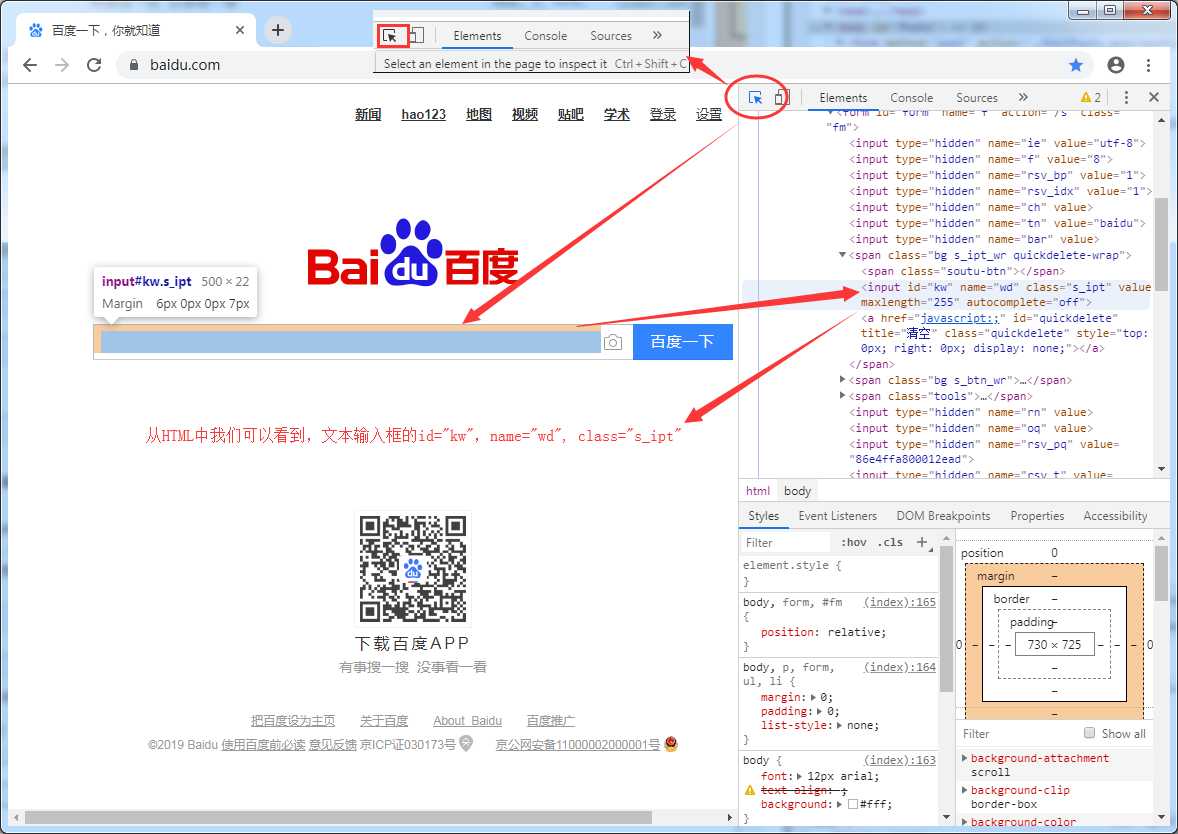1178x834 pixels.
Task: Click the Baidu logo image
Action: tap(412, 253)
